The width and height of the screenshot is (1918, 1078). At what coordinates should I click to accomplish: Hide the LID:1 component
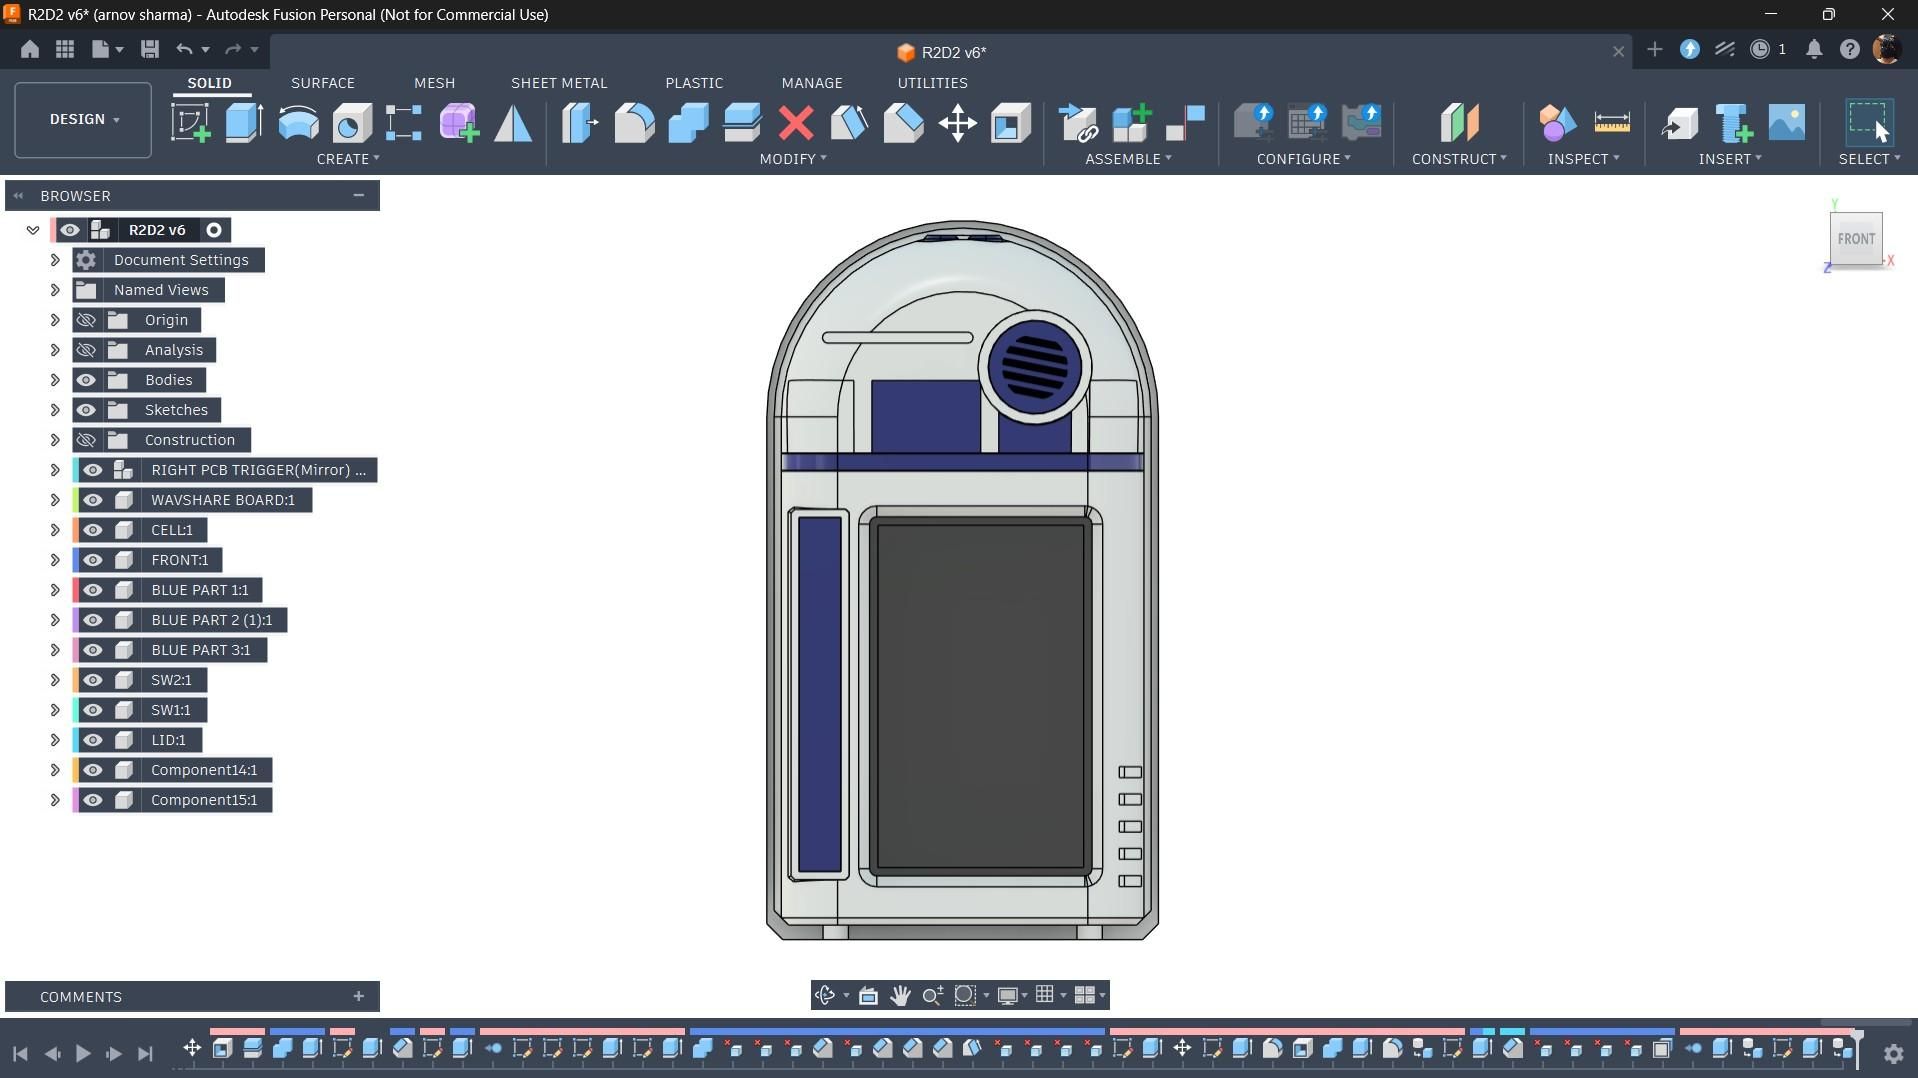(93, 740)
